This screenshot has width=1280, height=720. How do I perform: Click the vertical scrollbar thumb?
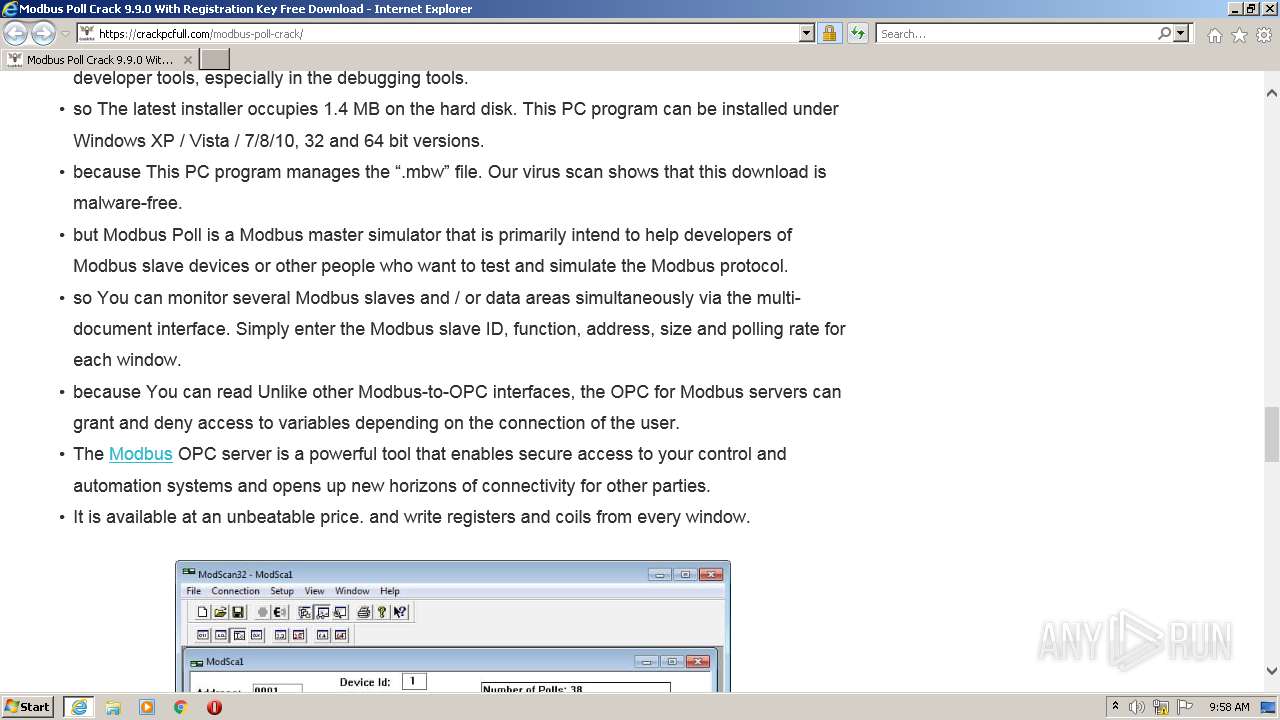(1272, 433)
